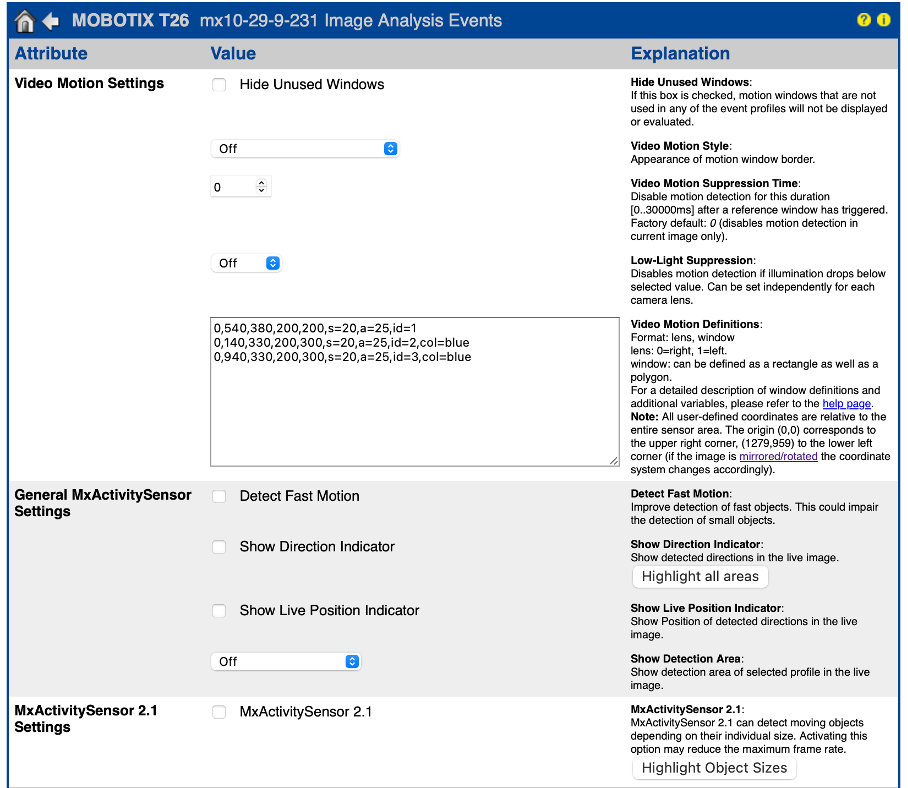The height and width of the screenshot is (788, 908).
Task: Open the yellow info icon
Action: pos(884,20)
